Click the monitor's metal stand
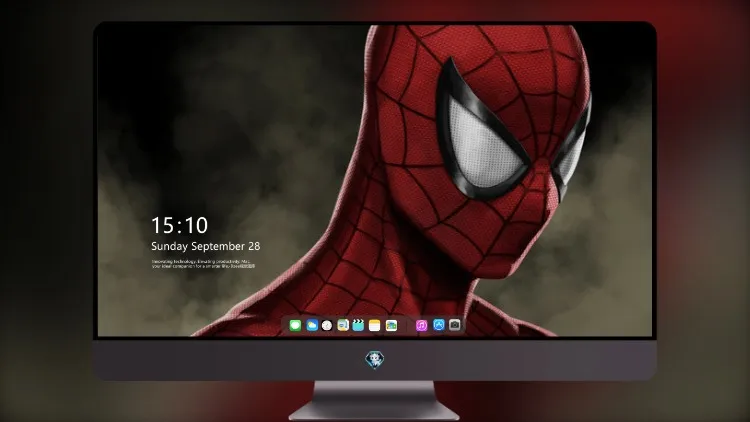The image size is (750, 422). [x=375, y=401]
